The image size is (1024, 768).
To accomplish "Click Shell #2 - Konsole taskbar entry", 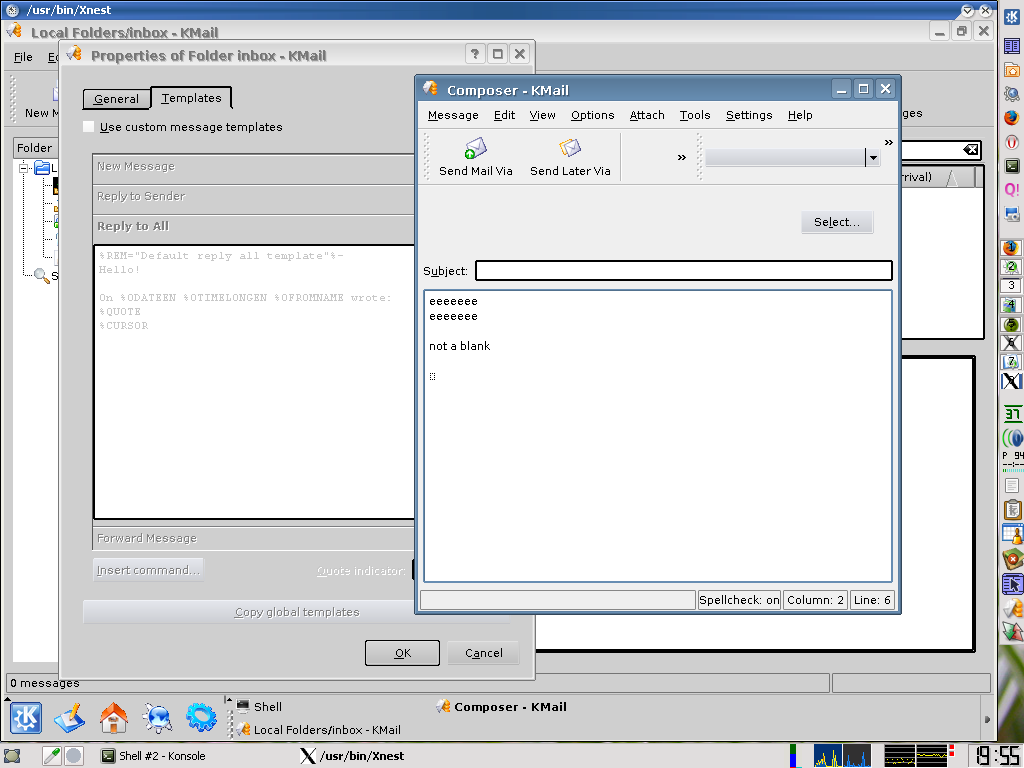I will (x=153, y=756).
